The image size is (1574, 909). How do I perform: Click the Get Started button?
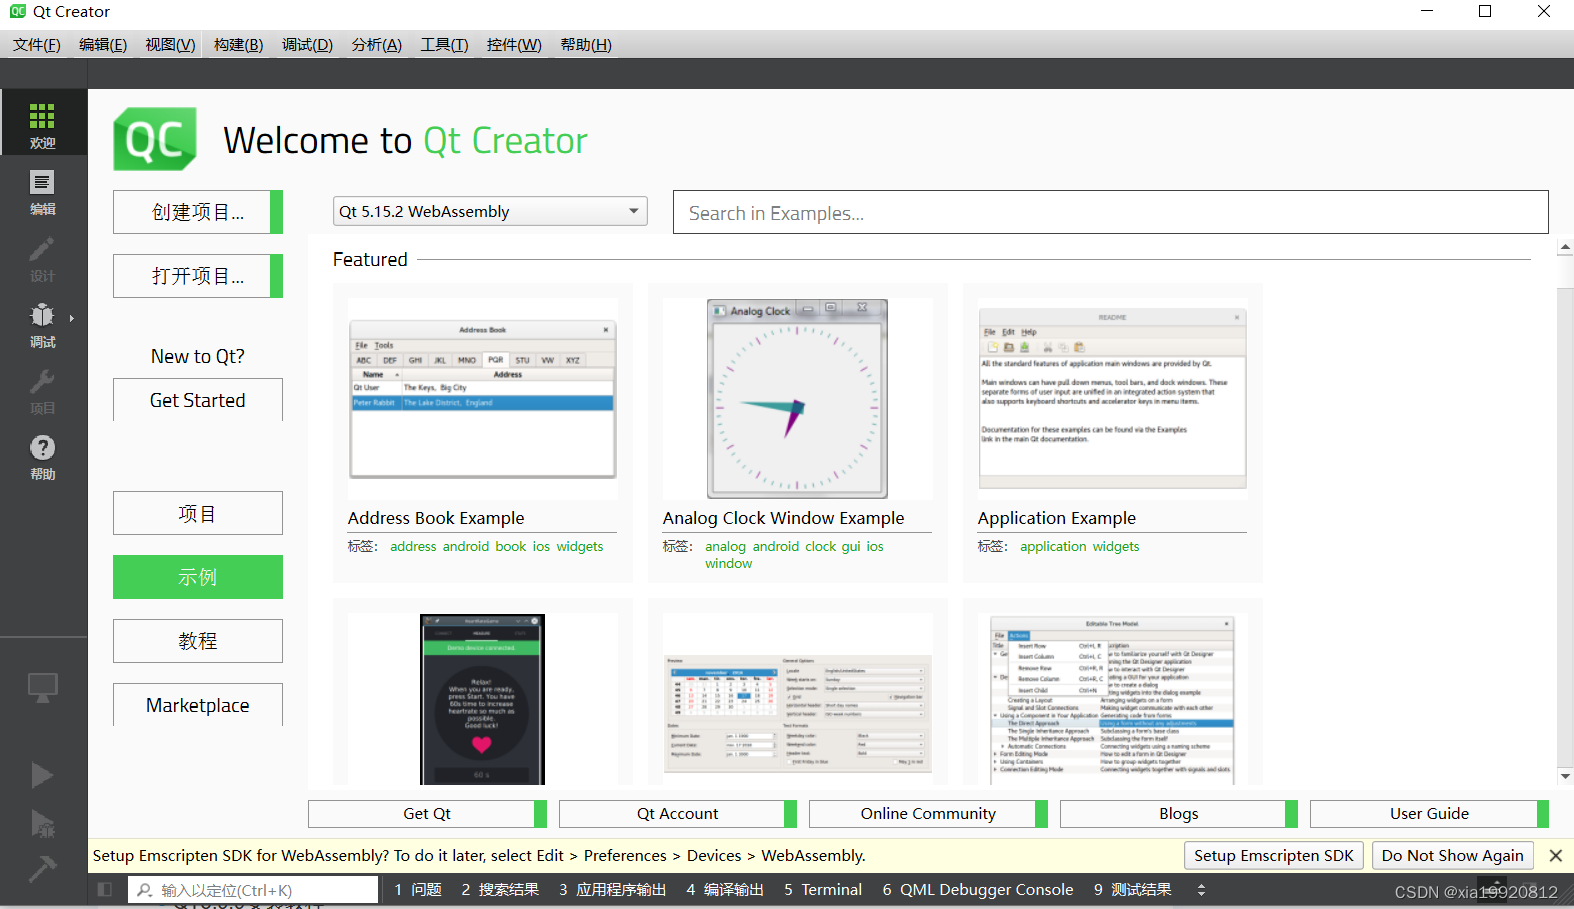click(198, 400)
